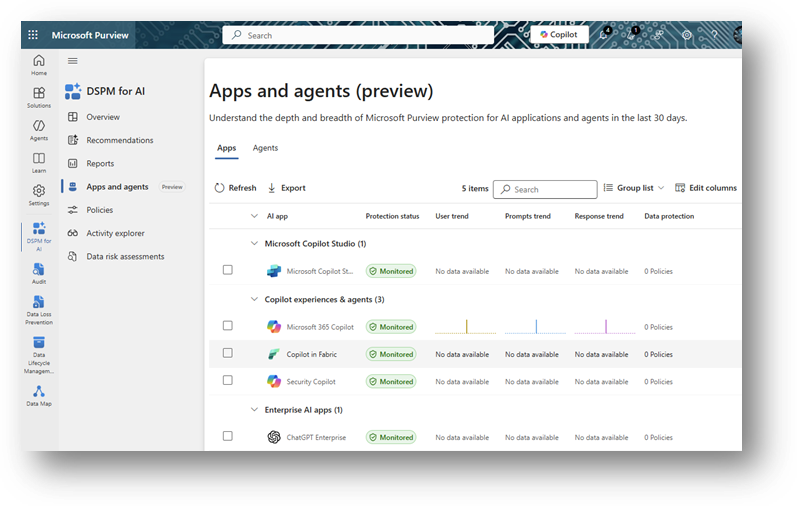
Task: Click the Monitored badge for ChatGPT Enterprise
Action: [391, 437]
